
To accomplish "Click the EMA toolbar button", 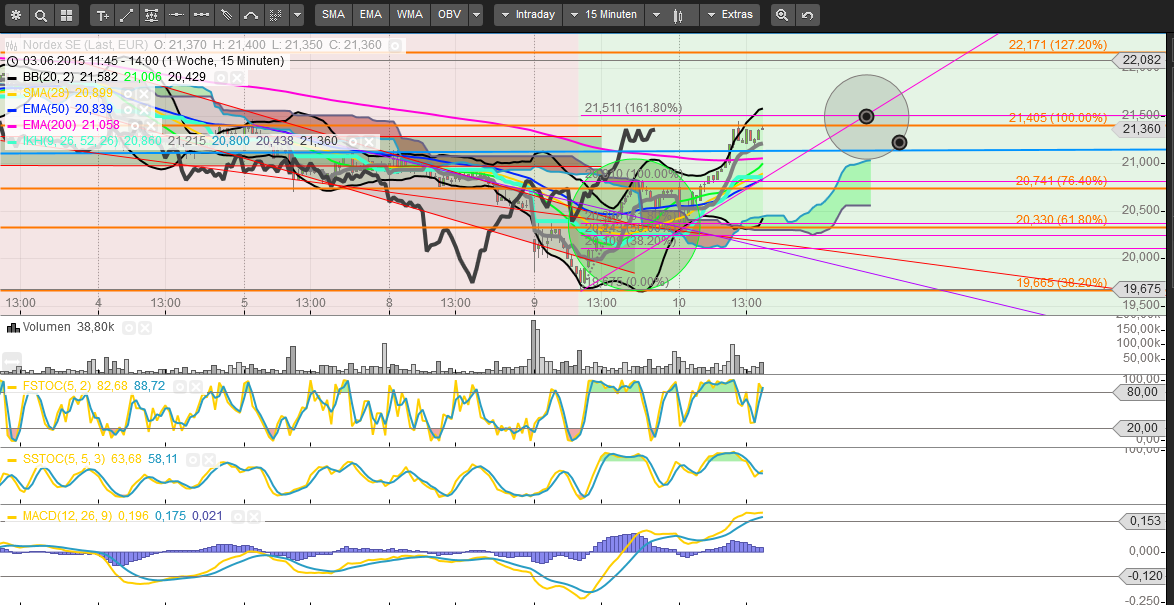I will 370,15.
